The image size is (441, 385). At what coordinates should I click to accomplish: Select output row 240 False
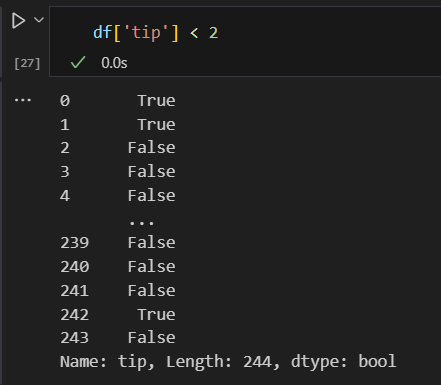click(118, 267)
